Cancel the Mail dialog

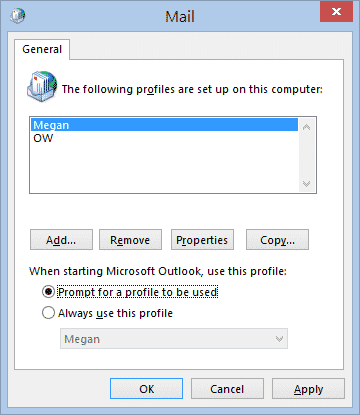(x=227, y=389)
